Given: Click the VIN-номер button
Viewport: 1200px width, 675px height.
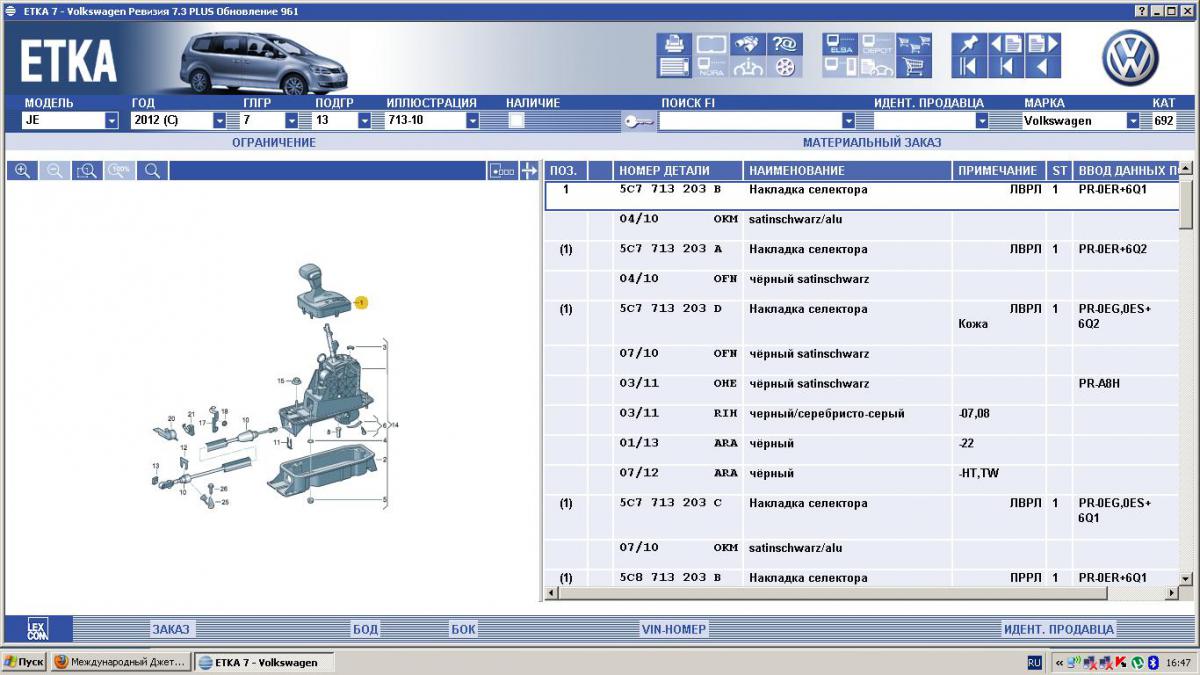Looking at the screenshot, I should tap(673, 629).
